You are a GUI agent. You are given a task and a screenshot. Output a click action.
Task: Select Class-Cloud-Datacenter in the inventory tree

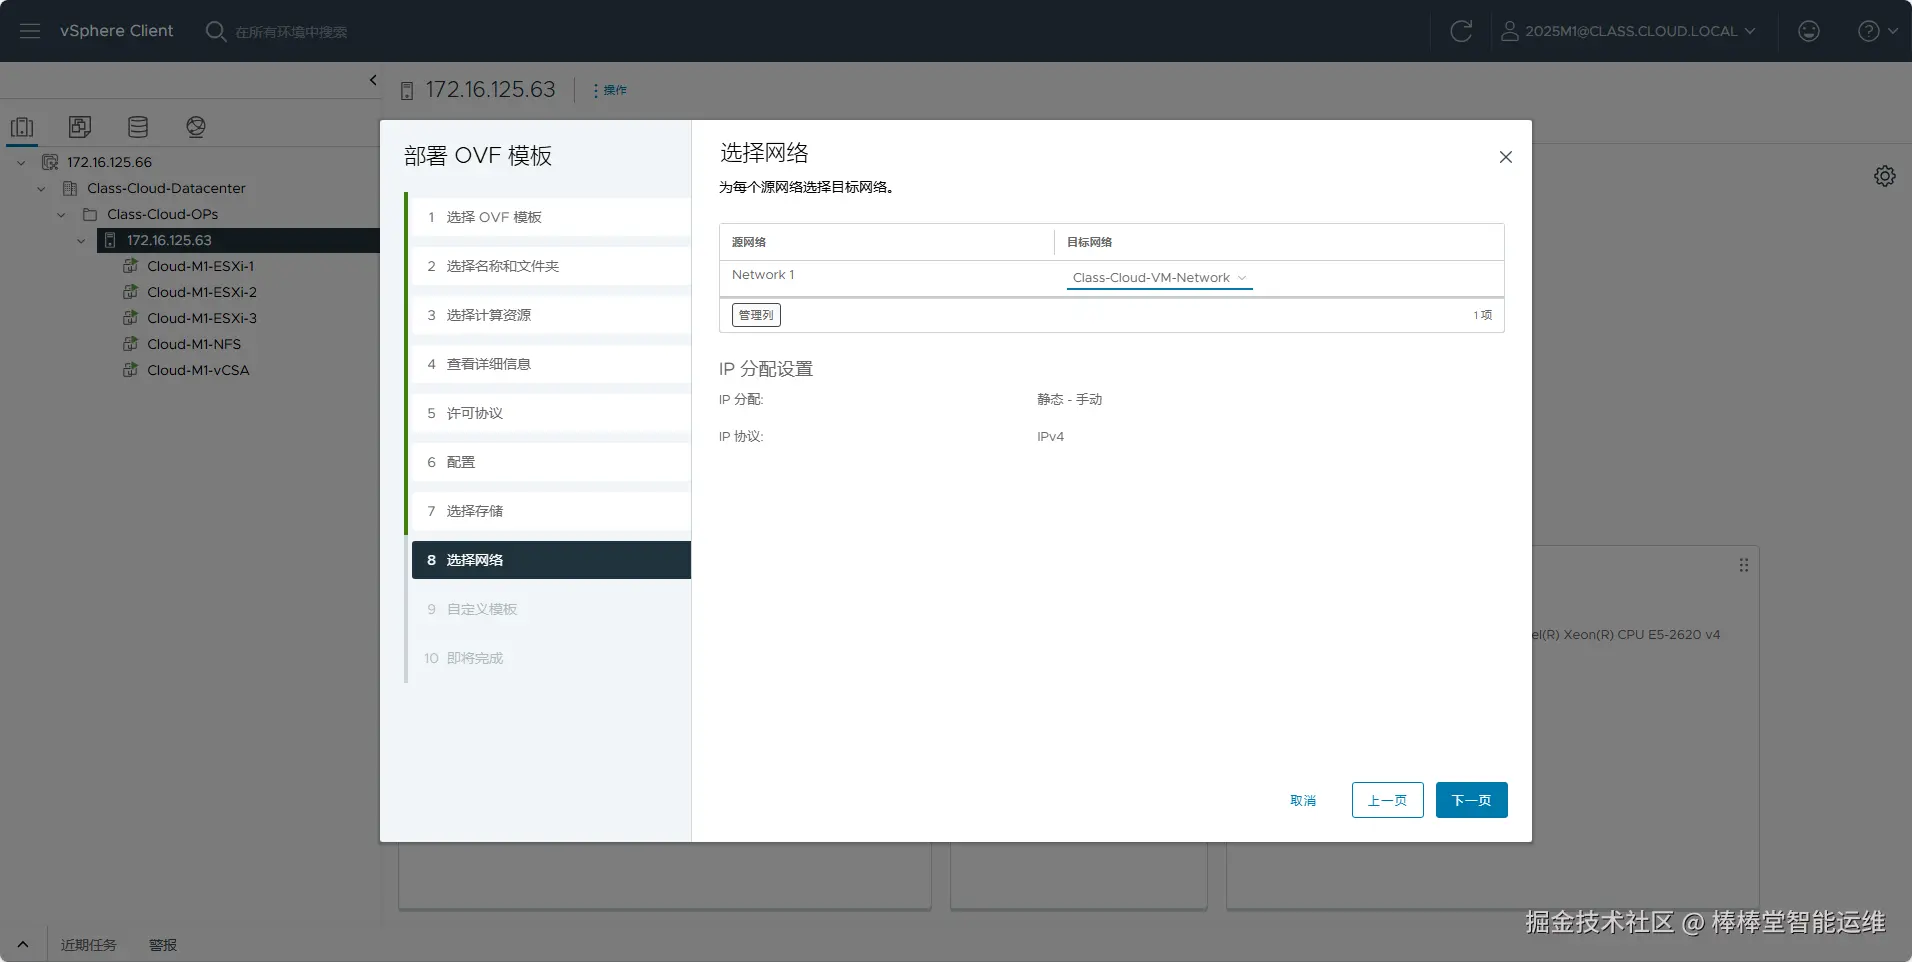tap(166, 188)
